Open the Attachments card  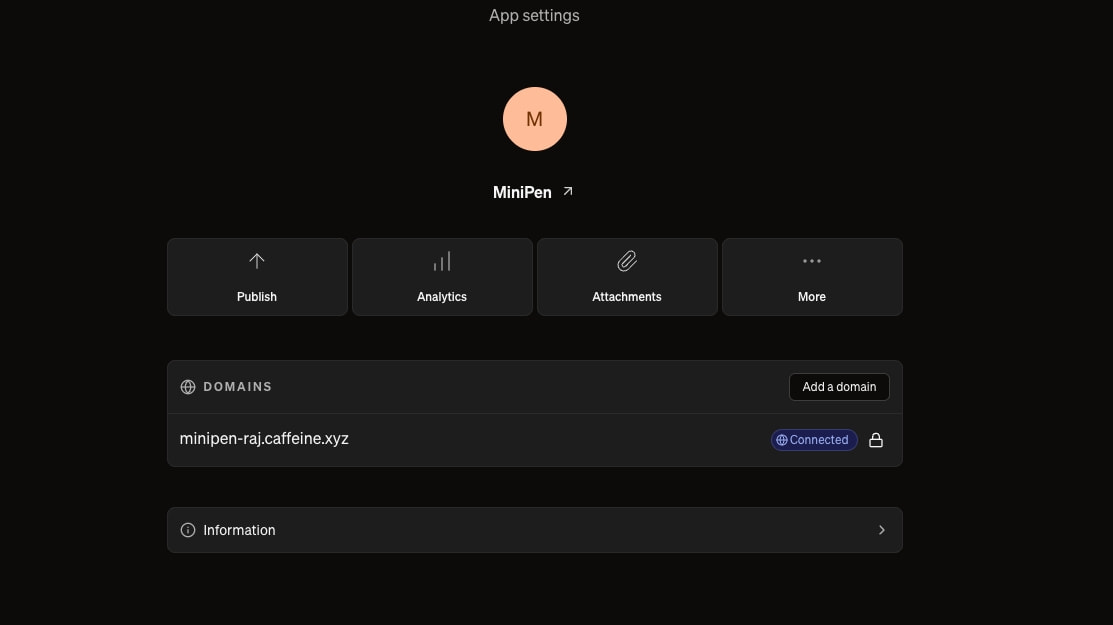pos(627,277)
